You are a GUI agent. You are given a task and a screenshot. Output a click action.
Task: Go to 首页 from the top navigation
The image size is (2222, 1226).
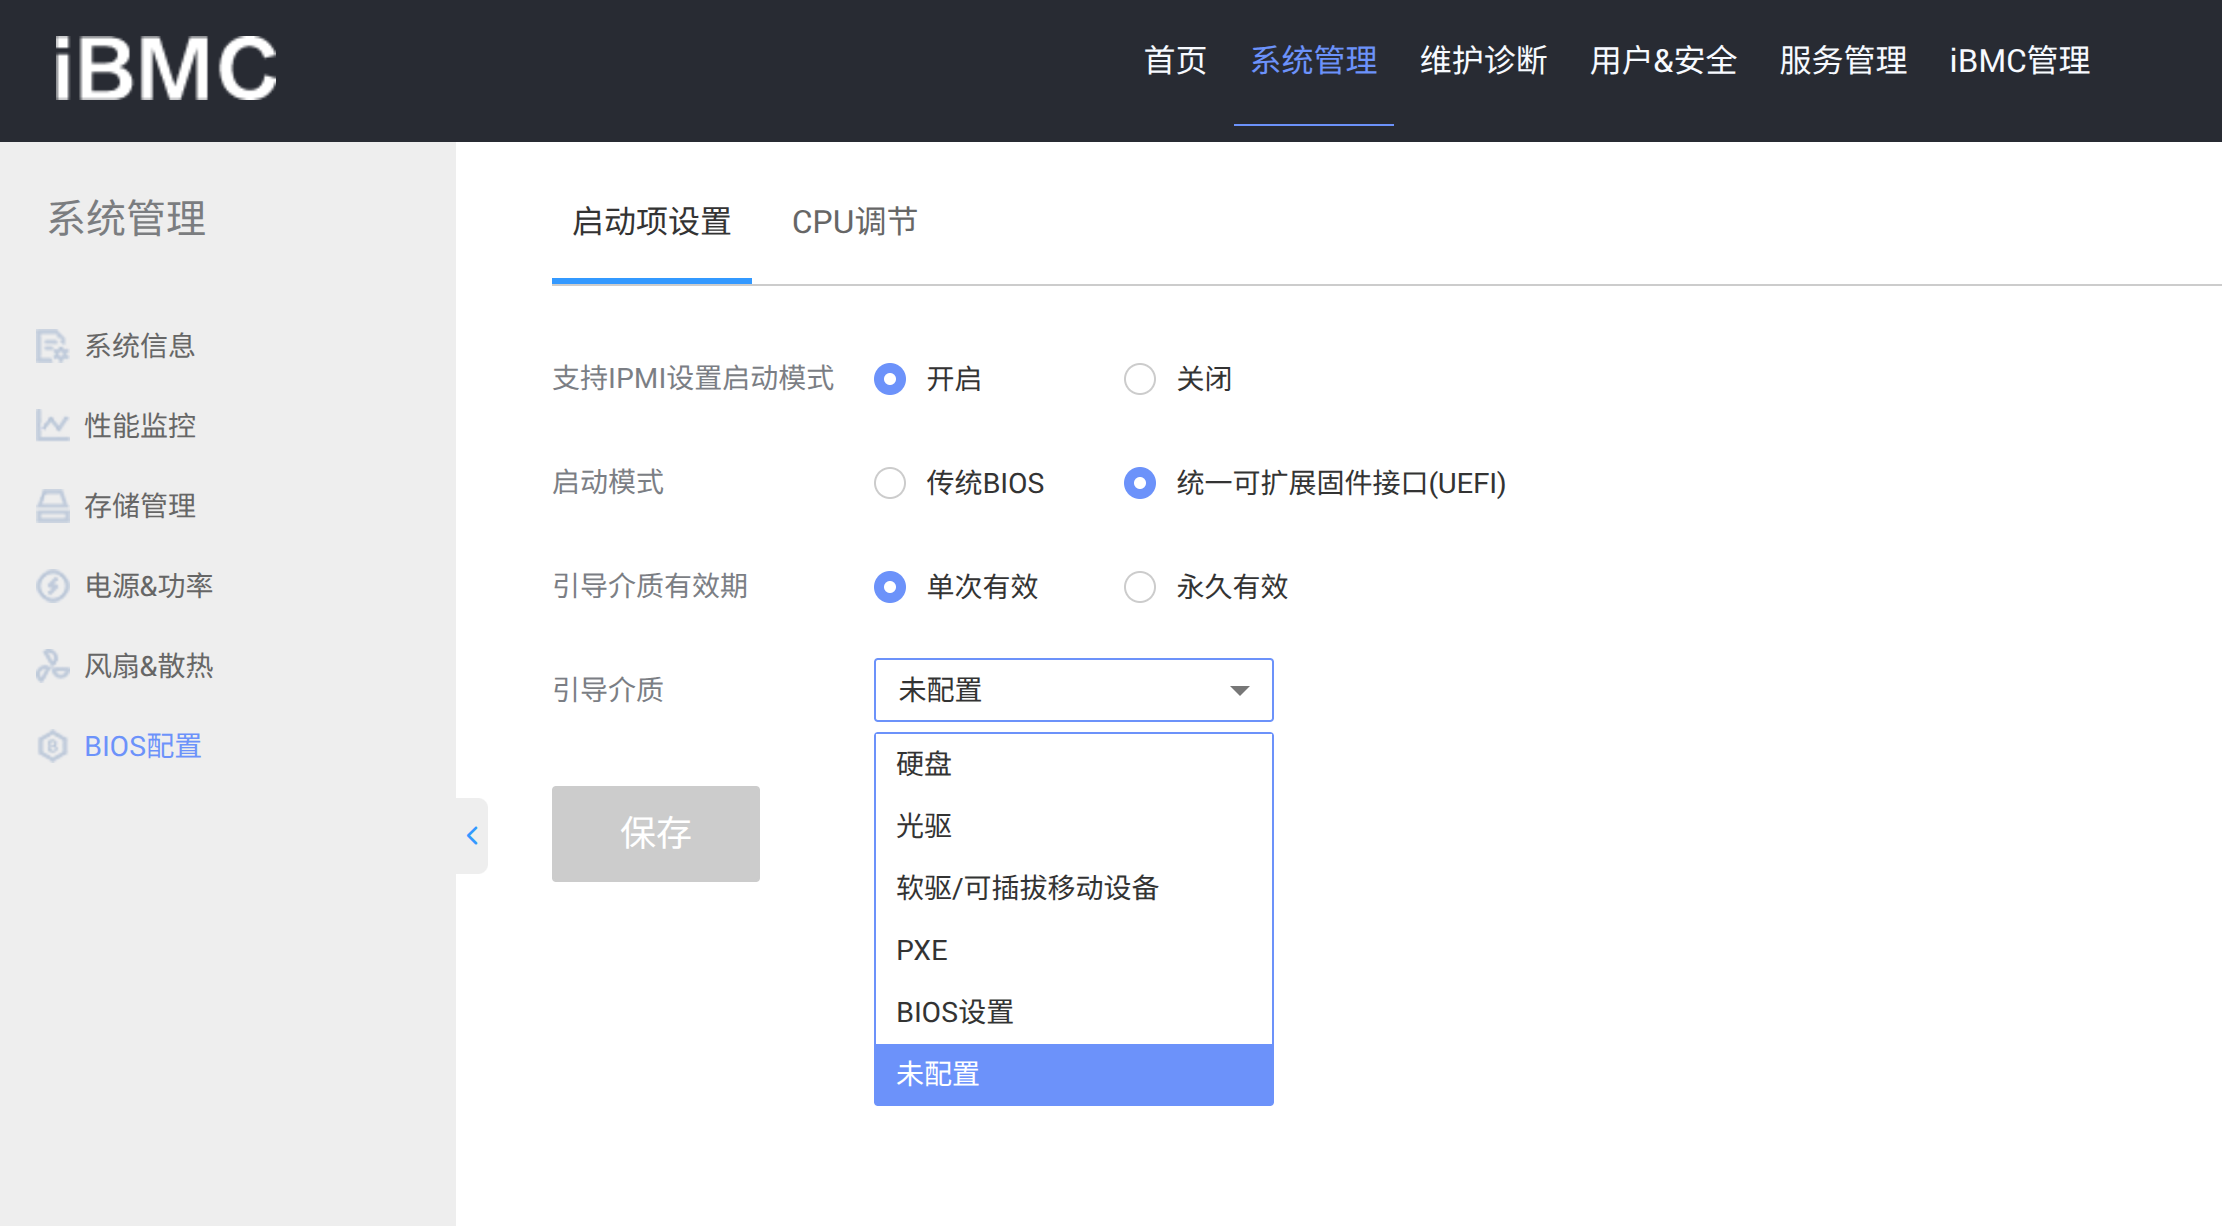[x=1176, y=61]
